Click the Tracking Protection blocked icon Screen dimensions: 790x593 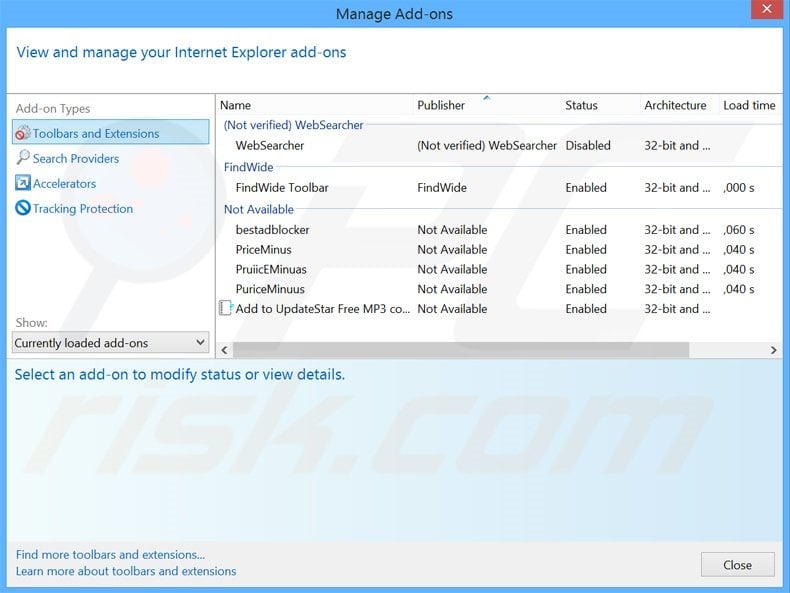(x=23, y=208)
